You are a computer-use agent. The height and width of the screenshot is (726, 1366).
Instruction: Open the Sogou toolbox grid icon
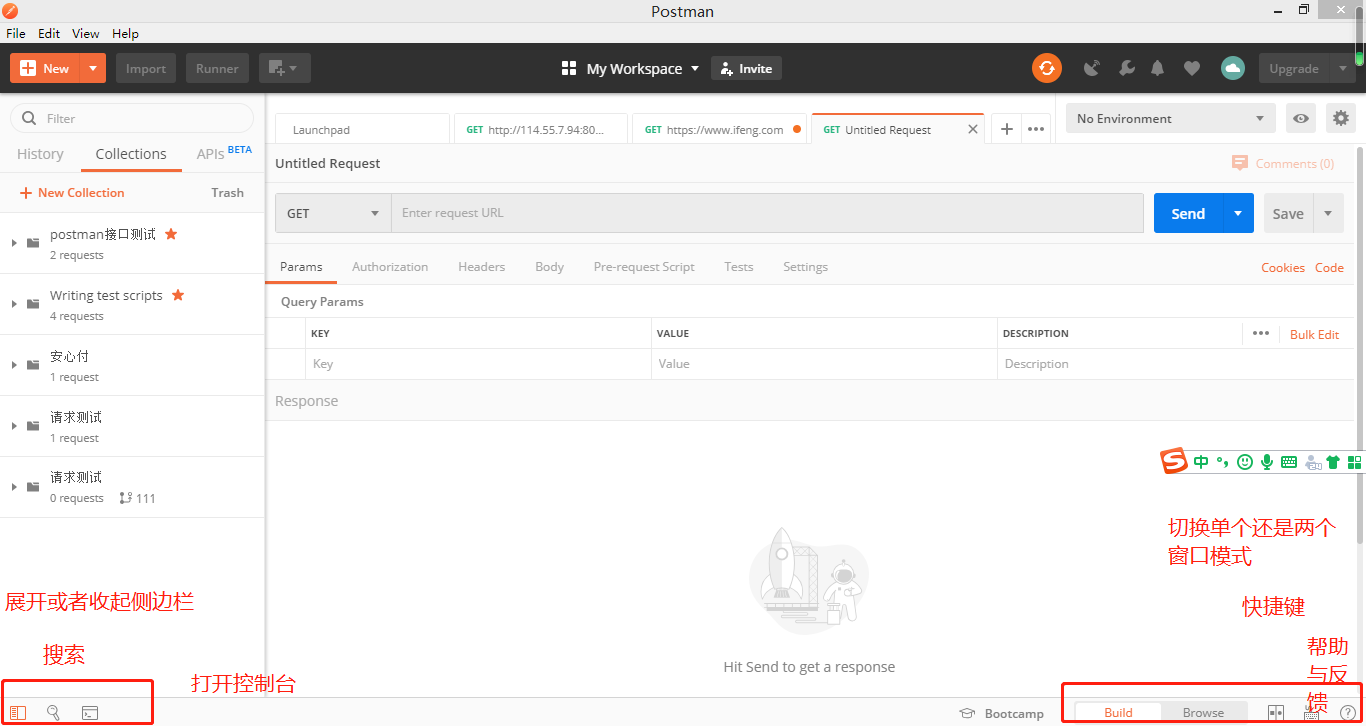pos(1354,462)
